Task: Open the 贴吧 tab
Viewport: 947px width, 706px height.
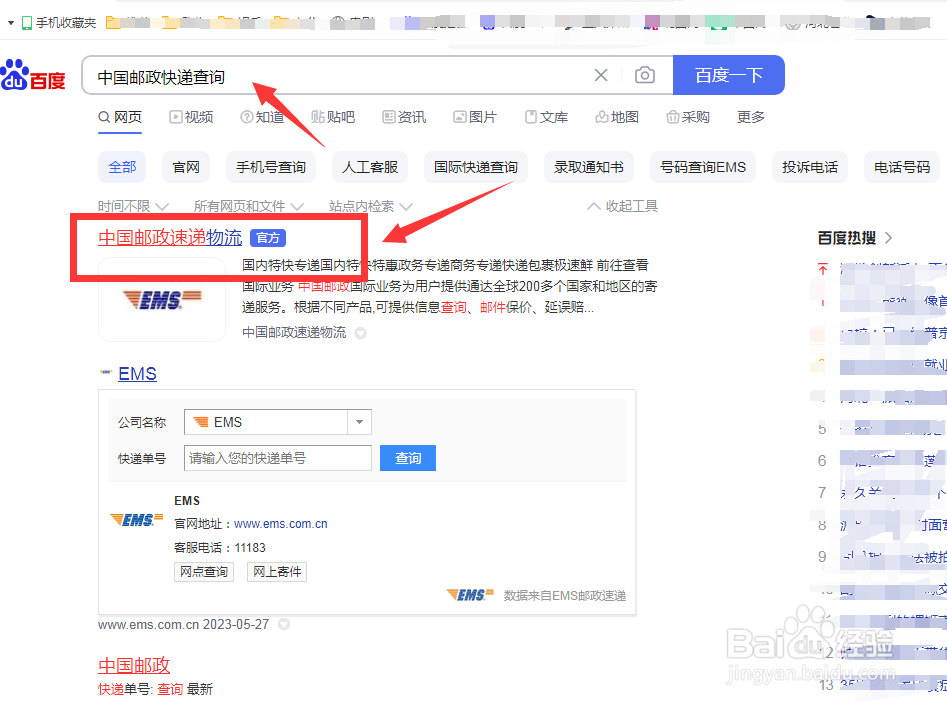Action: click(333, 117)
